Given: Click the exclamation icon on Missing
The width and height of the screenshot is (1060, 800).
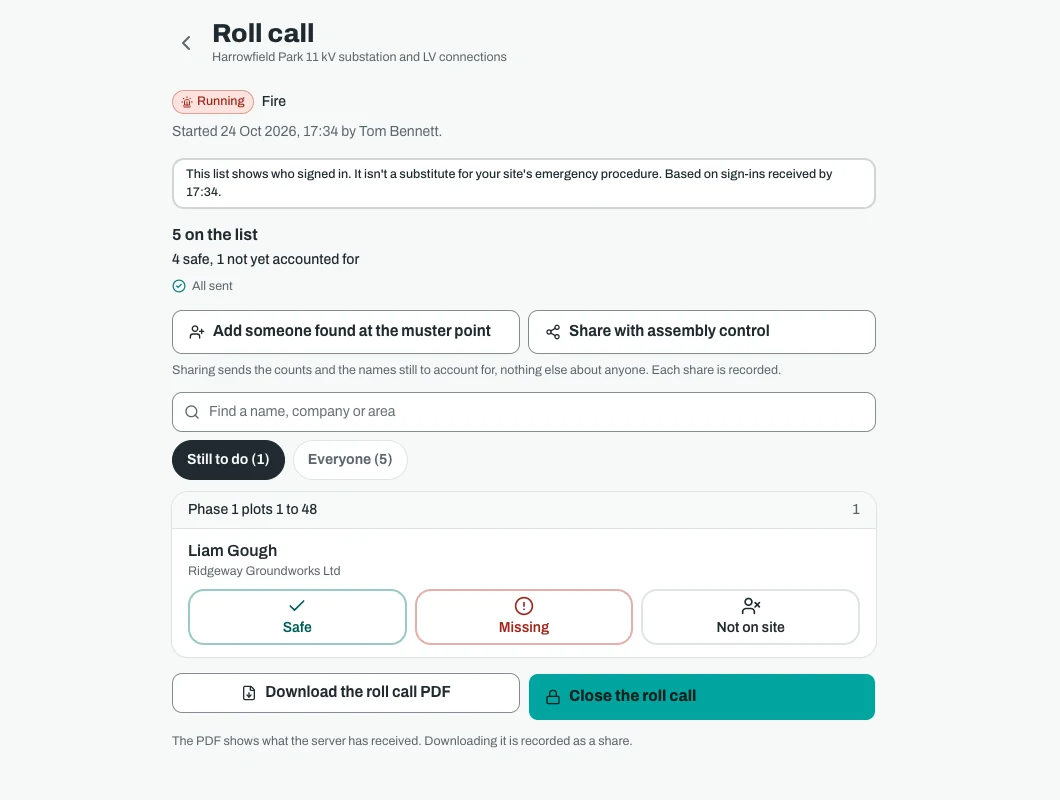Looking at the screenshot, I should (x=524, y=606).
